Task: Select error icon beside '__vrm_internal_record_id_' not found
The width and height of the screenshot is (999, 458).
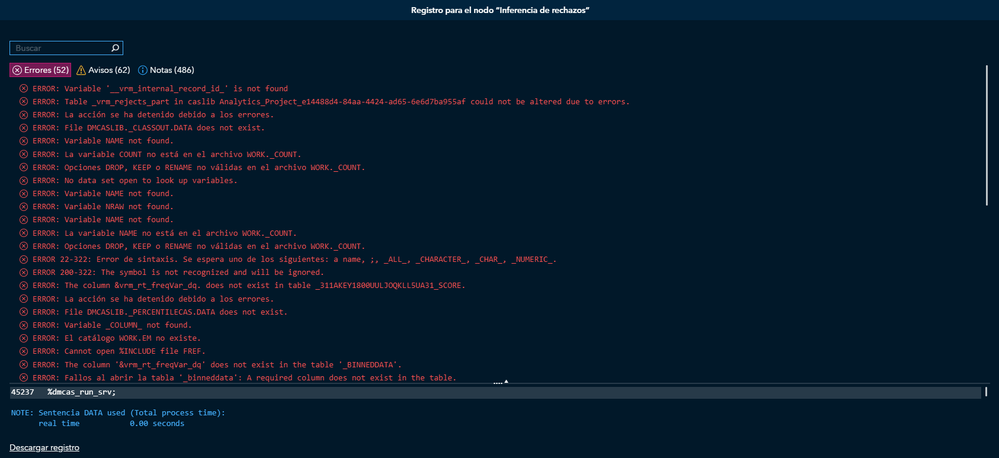Action: point(24,89)
